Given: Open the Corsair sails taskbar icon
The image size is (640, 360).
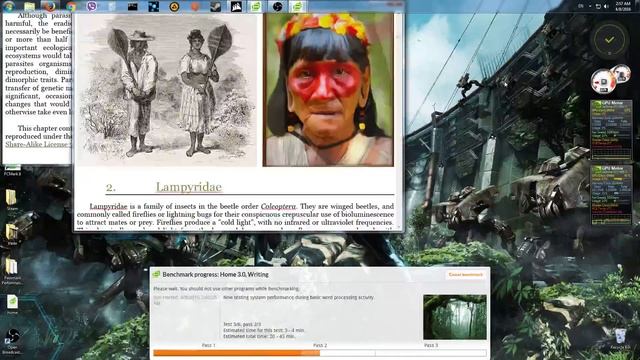Looking at the screenshot, I should coord(236,7).
